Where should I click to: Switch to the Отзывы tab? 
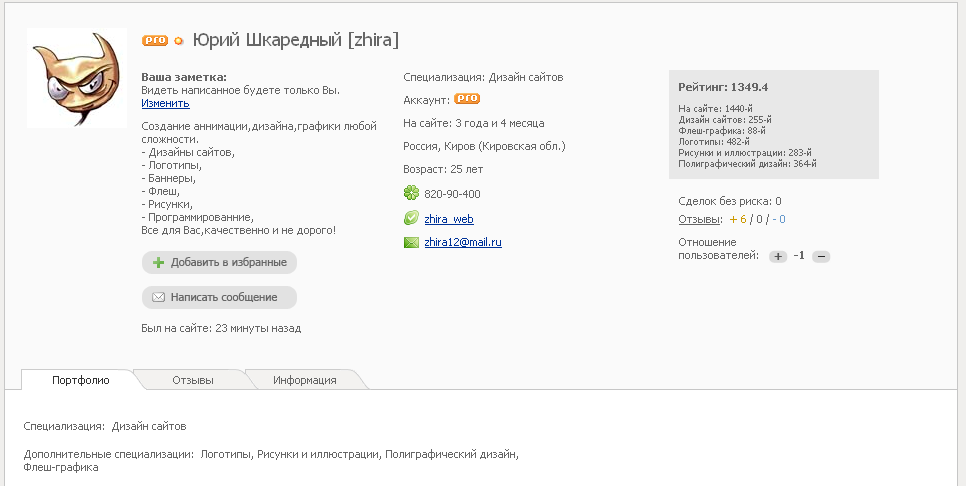pos(193,380)
